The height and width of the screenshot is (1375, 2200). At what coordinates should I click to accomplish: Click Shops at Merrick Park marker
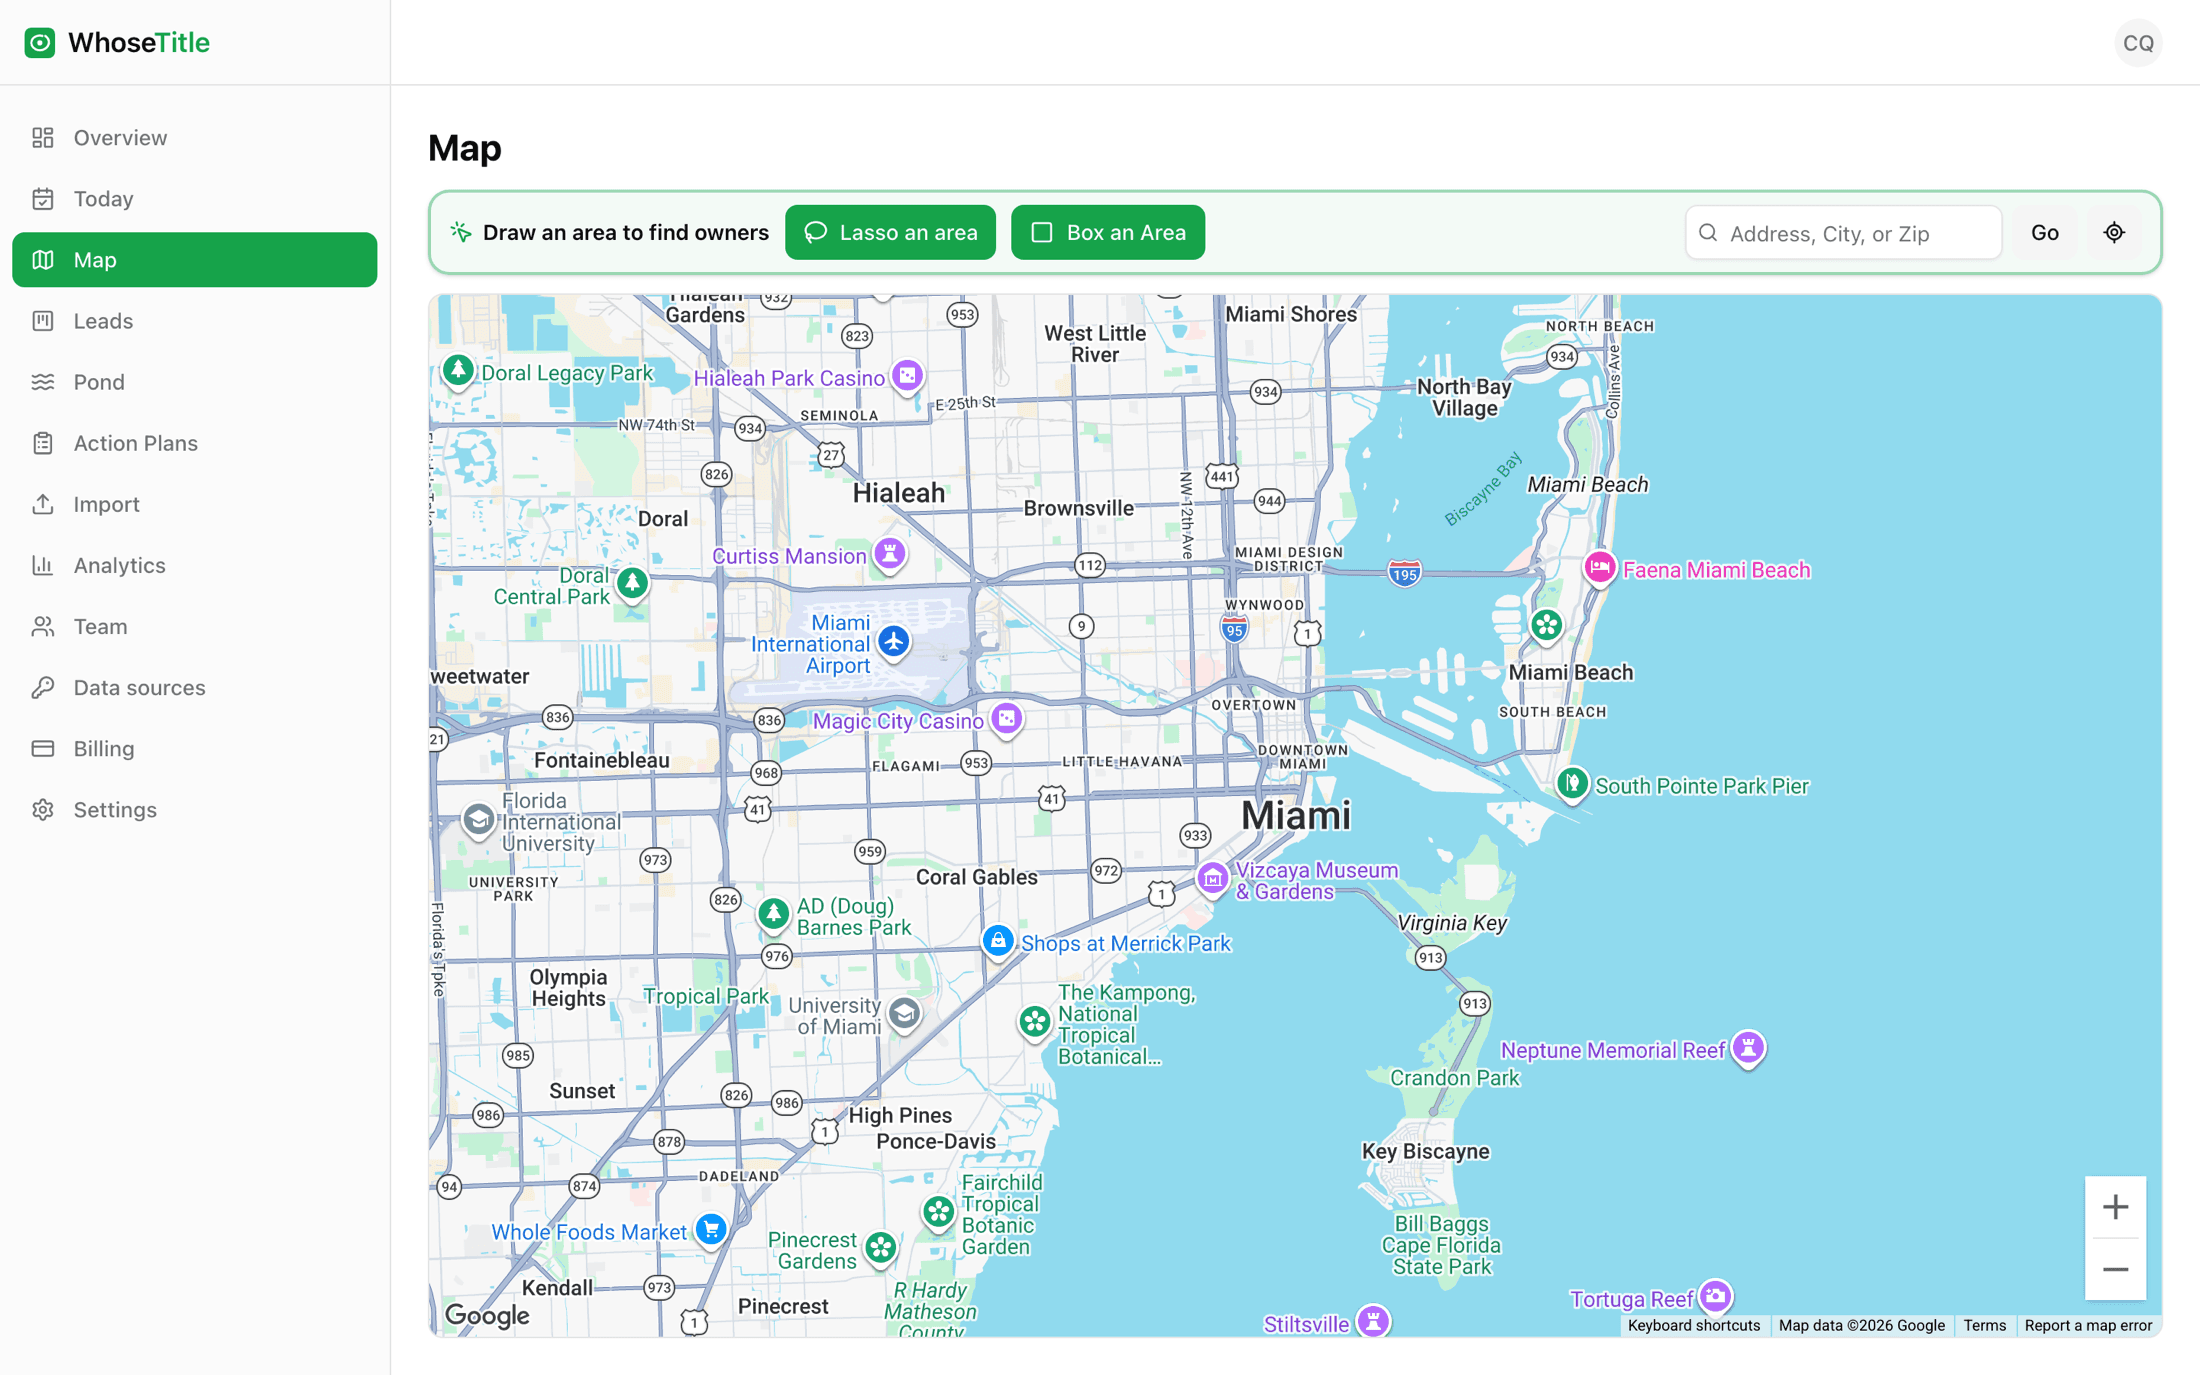997,941
